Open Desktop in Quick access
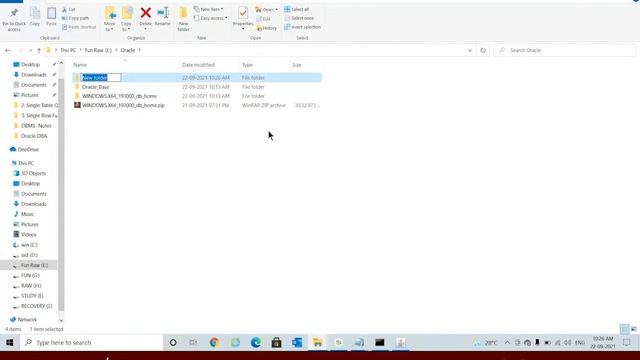Viewport: 640px width, 360px height. (30, 64)
